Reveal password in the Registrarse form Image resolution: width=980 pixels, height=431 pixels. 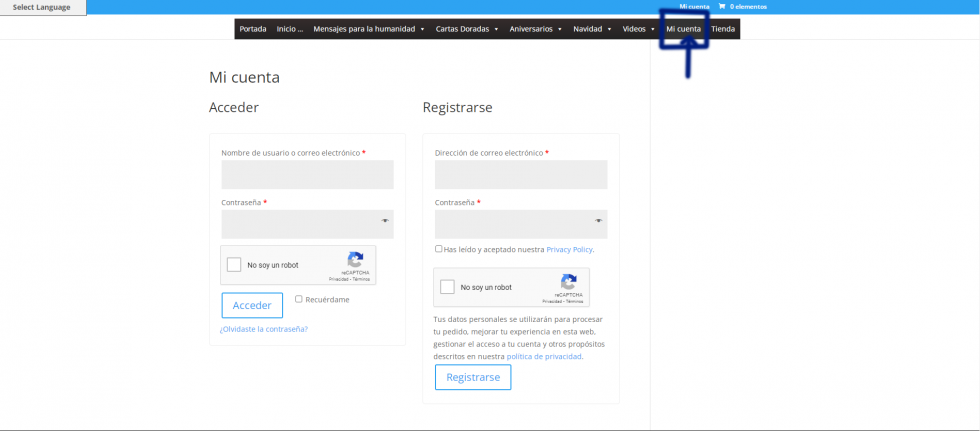click(598, 221)
